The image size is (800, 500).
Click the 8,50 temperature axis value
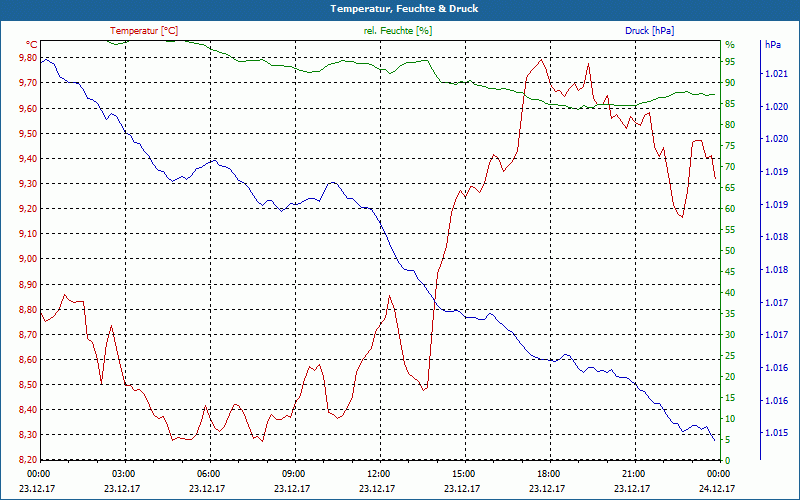(x=28, y=385)
